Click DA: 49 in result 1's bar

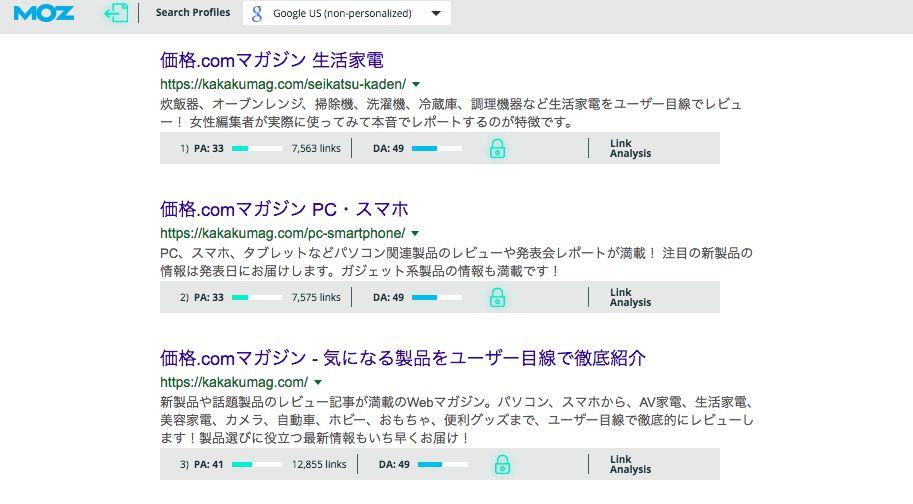[388, 148]
